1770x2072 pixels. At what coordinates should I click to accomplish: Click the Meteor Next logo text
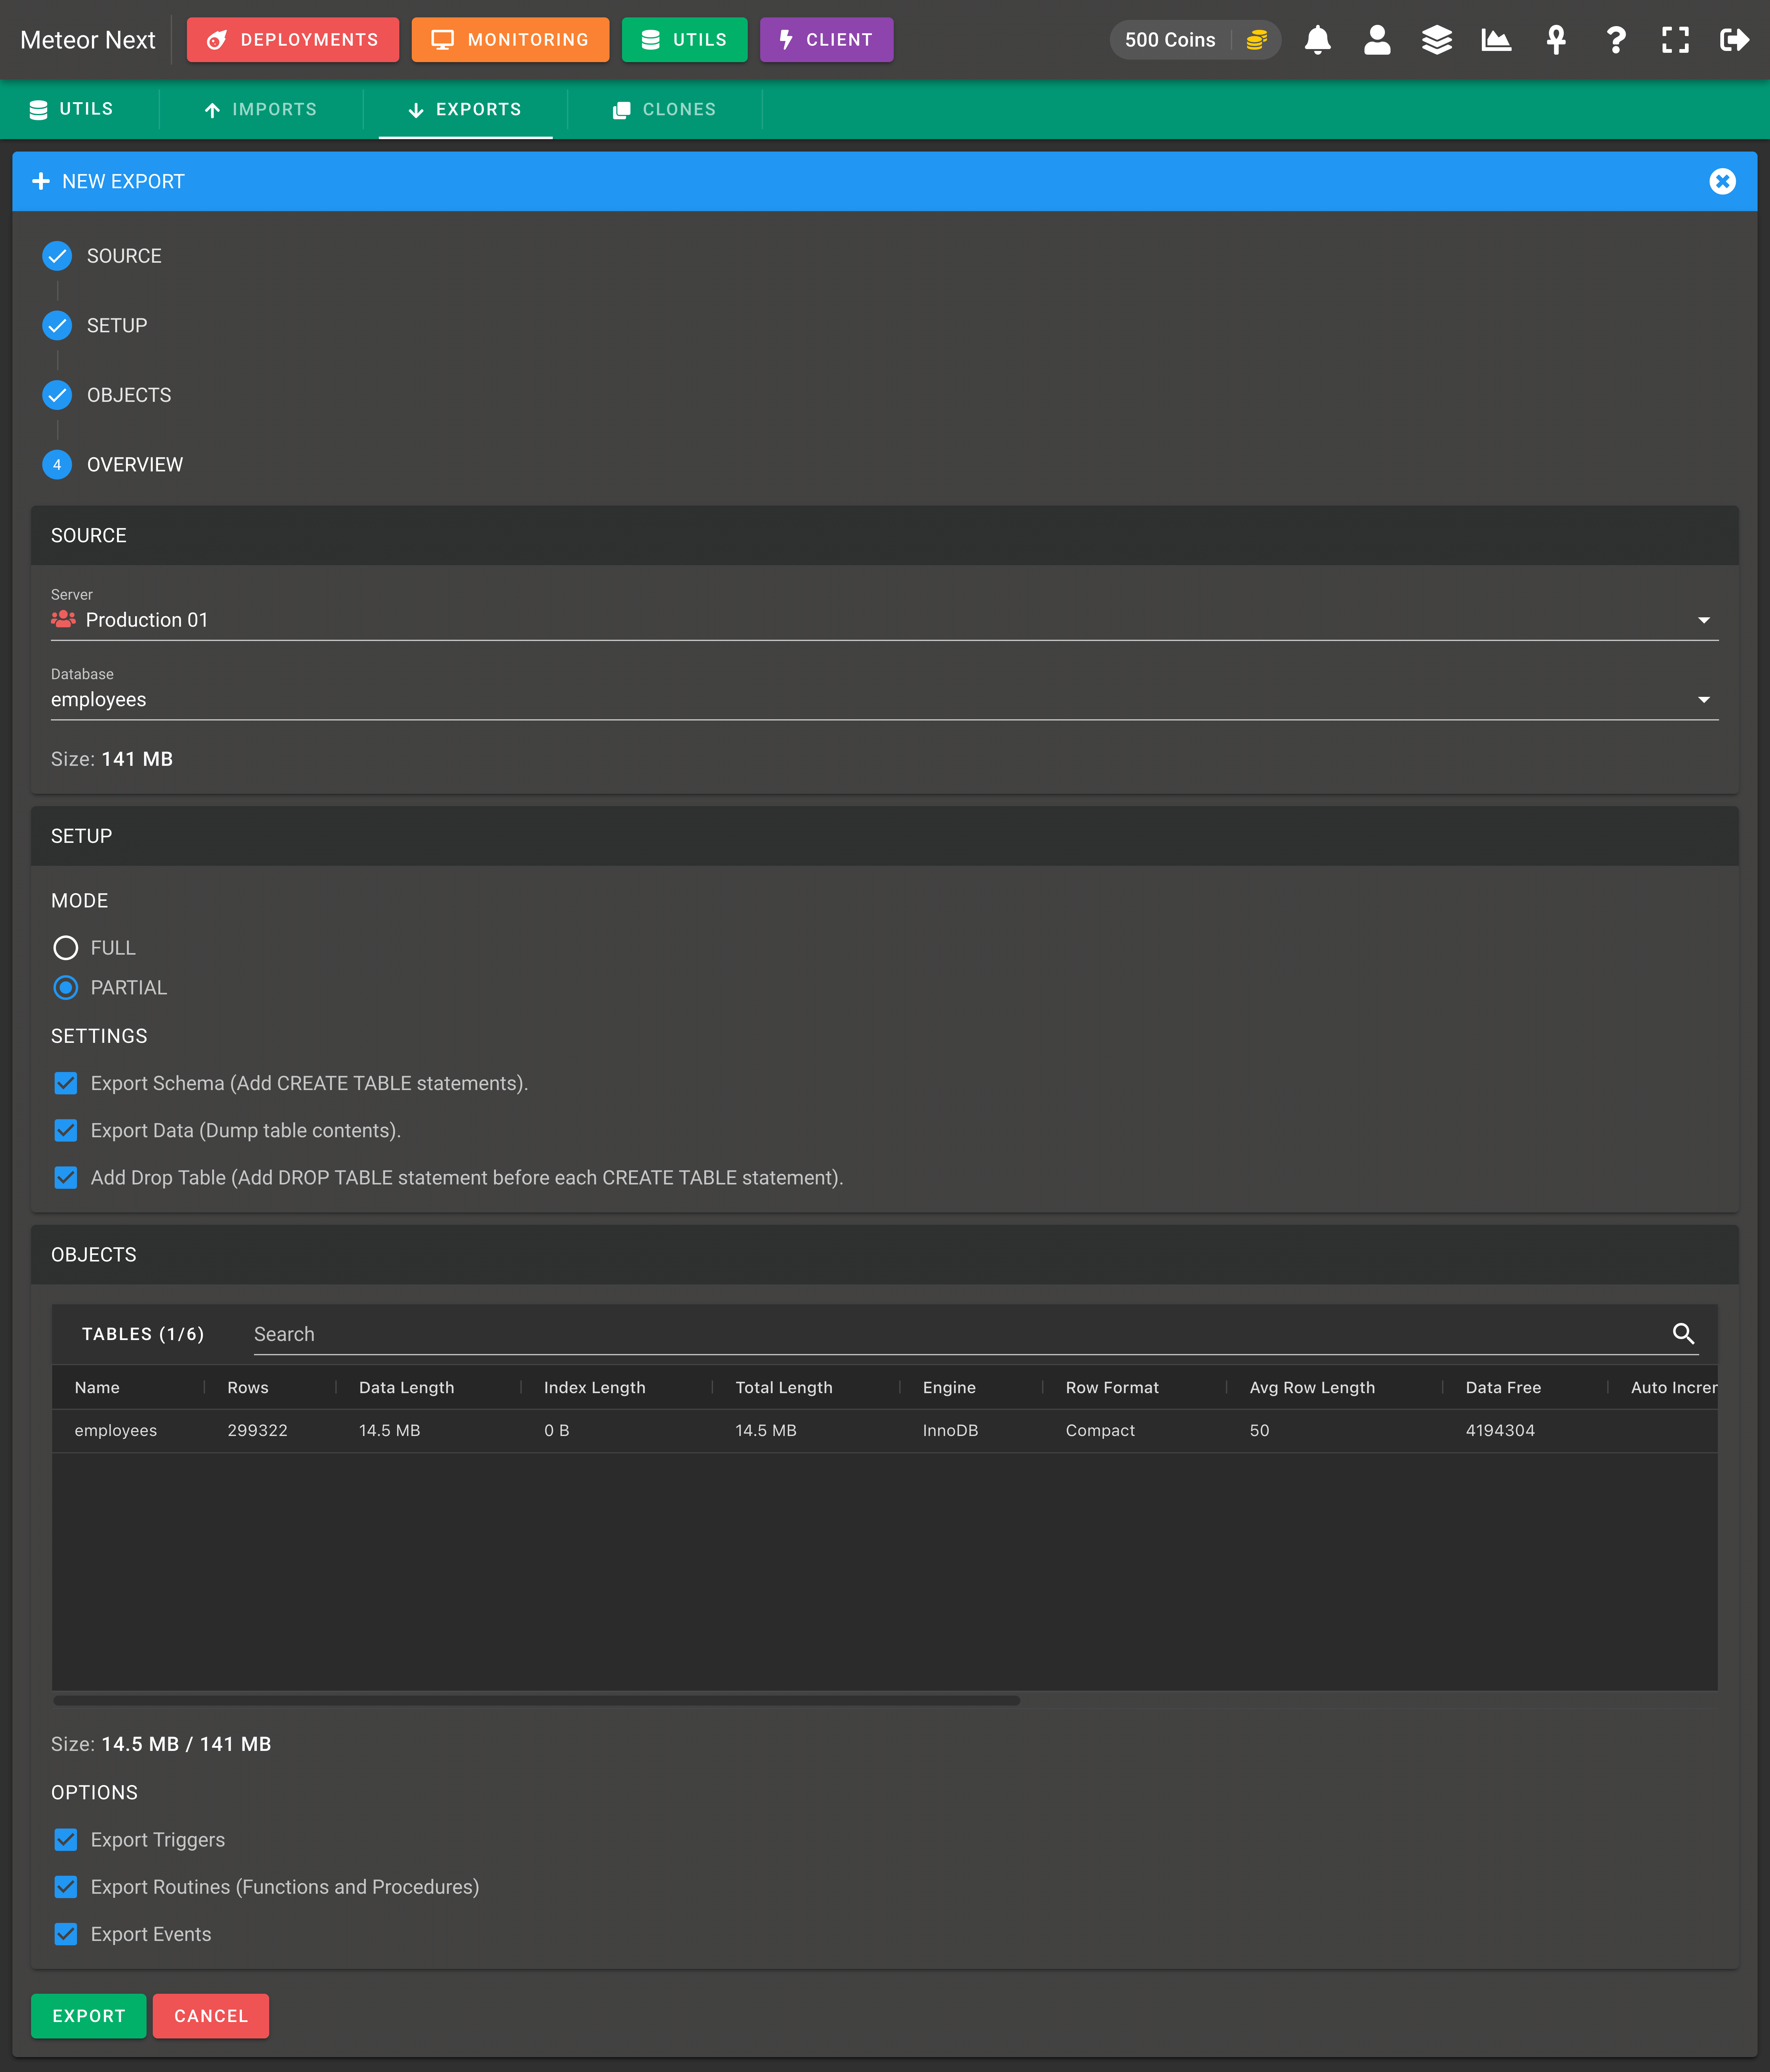tap(88, 40)
